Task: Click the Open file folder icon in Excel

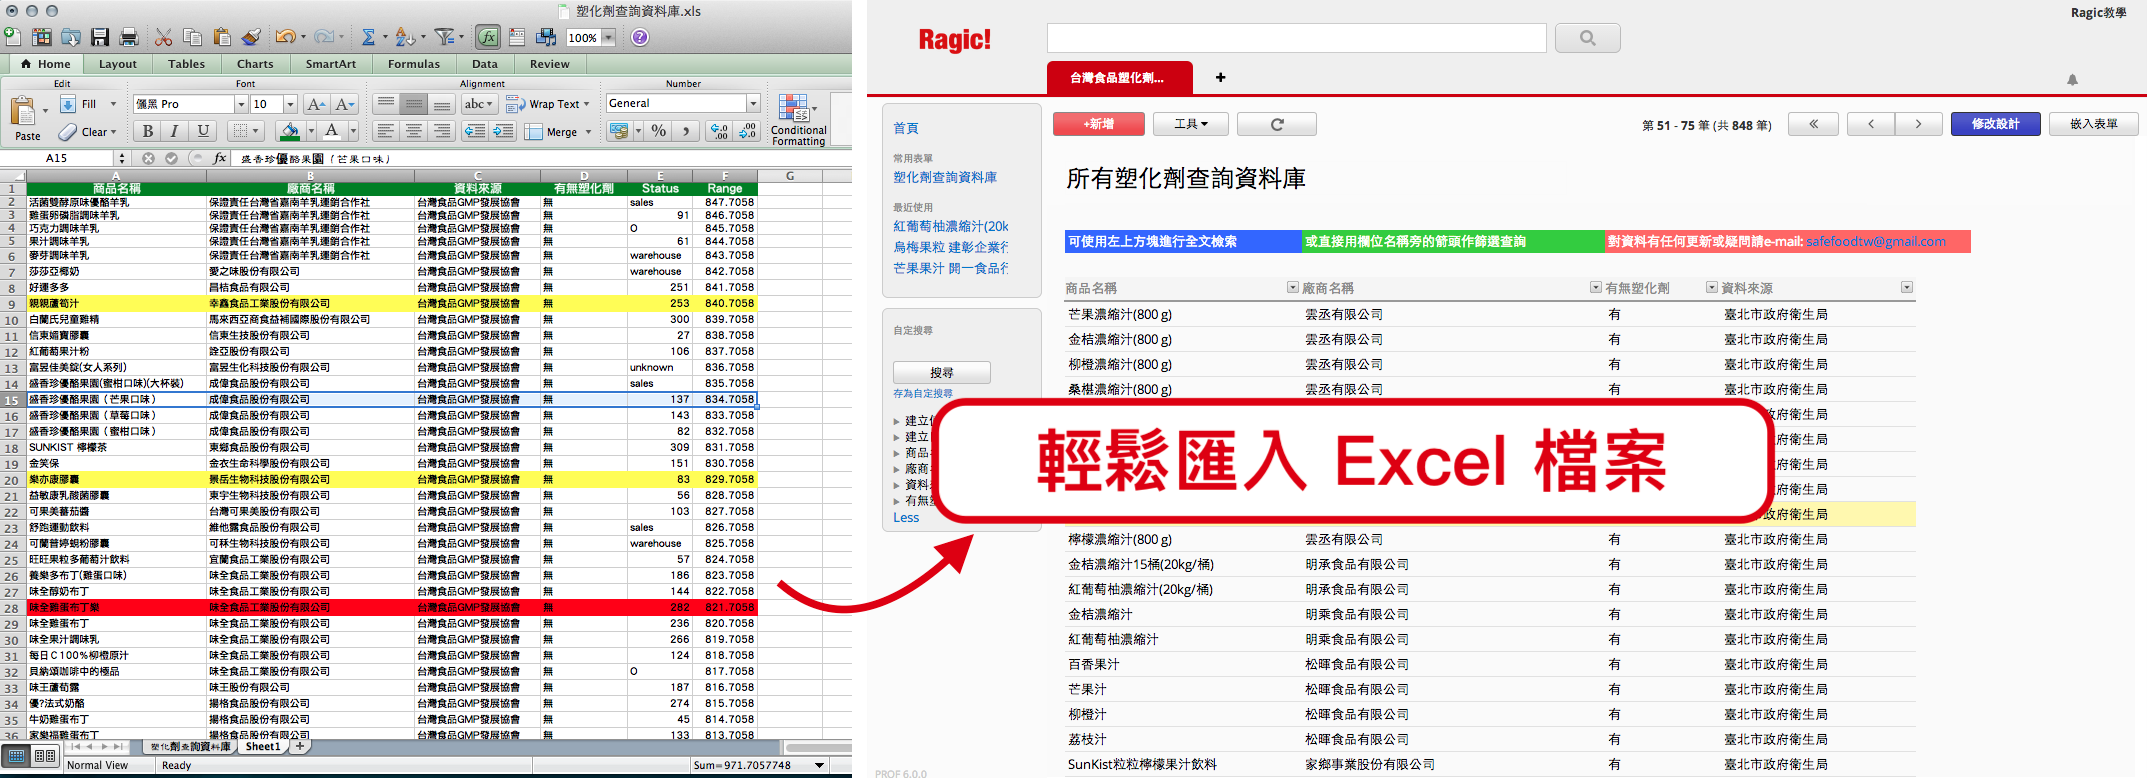Action: 71,37
